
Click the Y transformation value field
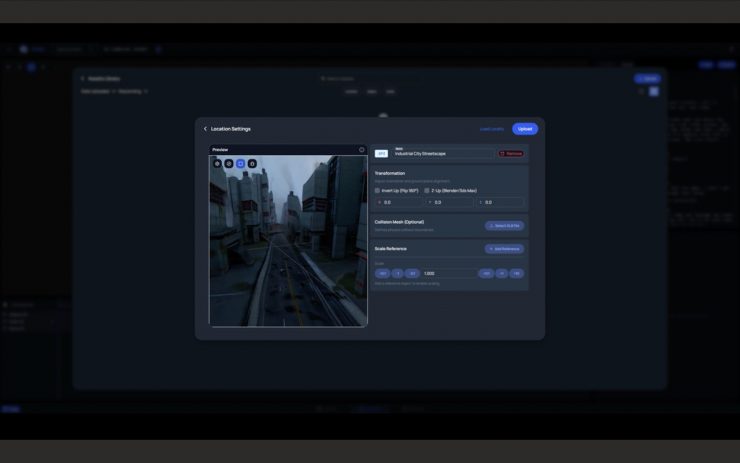click(450, 202)
